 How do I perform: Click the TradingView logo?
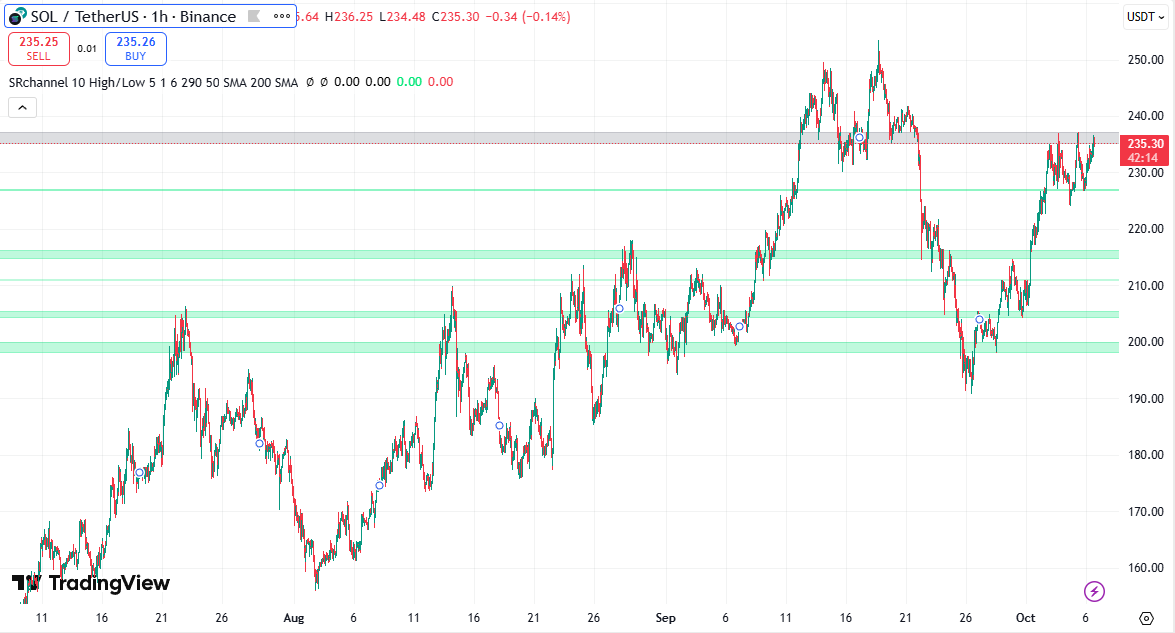[91, 583]
